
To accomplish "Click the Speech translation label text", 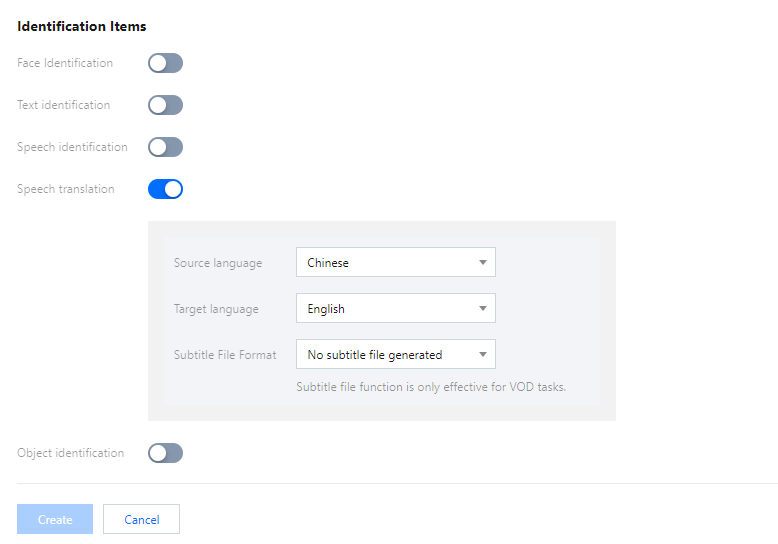I will coord(66,189).
